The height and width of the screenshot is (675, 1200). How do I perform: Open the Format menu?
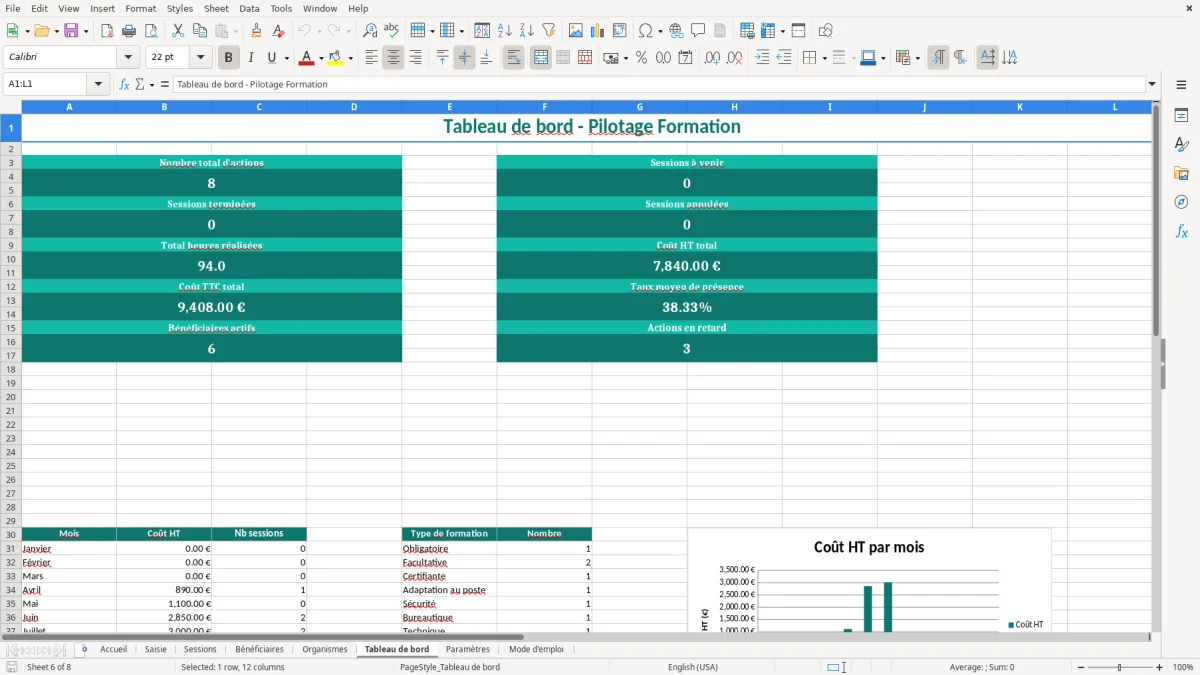[141, 8]
